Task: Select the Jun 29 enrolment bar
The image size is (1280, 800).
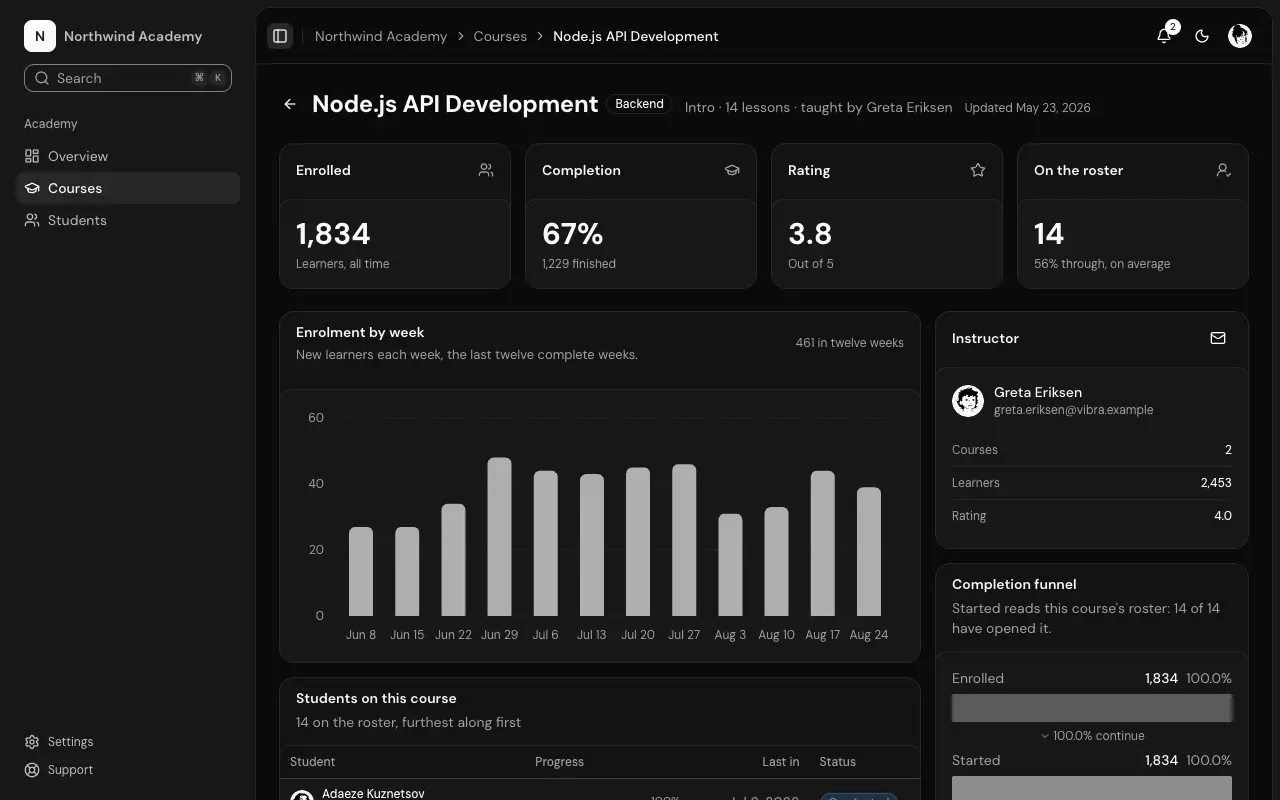Action: point(499,537)
